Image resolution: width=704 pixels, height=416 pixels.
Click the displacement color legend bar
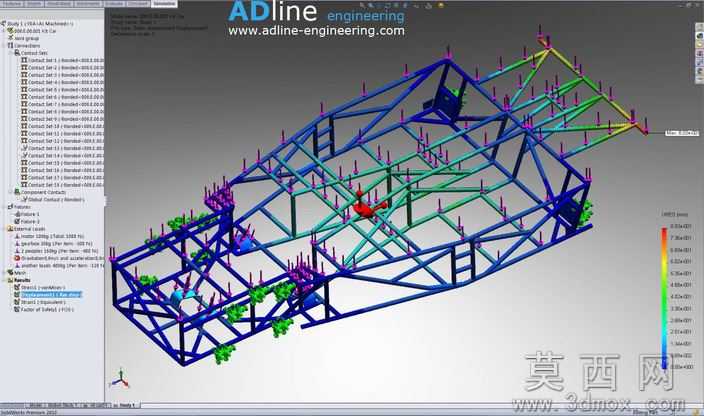click(664, 298)
